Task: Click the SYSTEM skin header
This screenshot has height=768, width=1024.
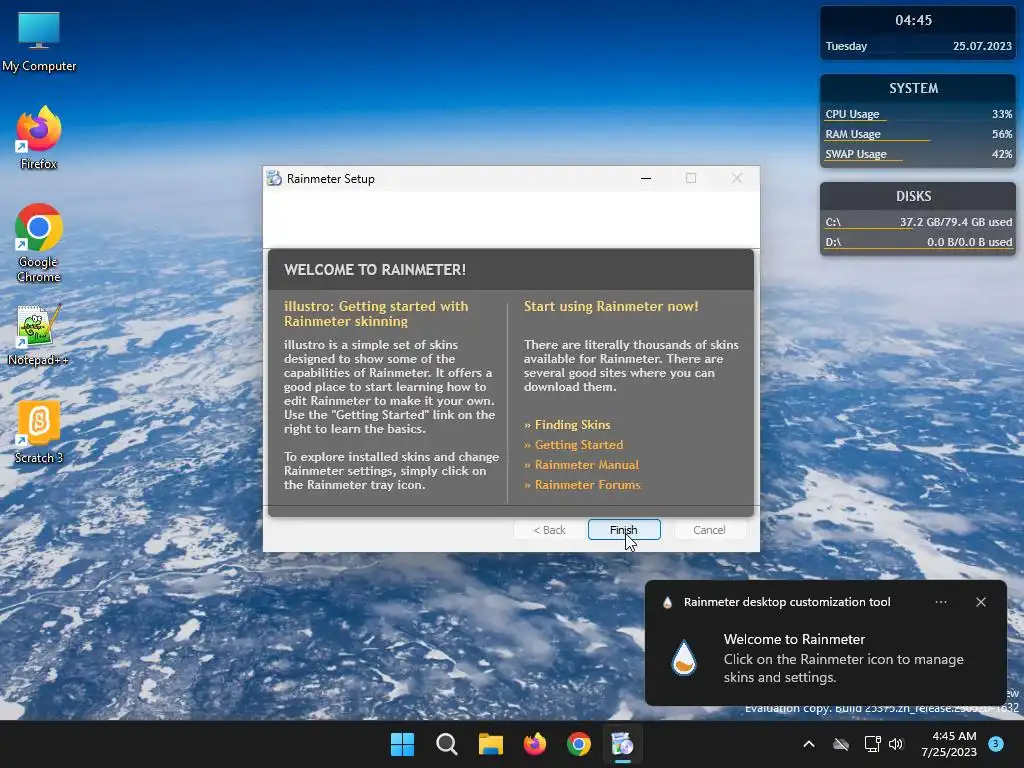Action: click(914, 88)
